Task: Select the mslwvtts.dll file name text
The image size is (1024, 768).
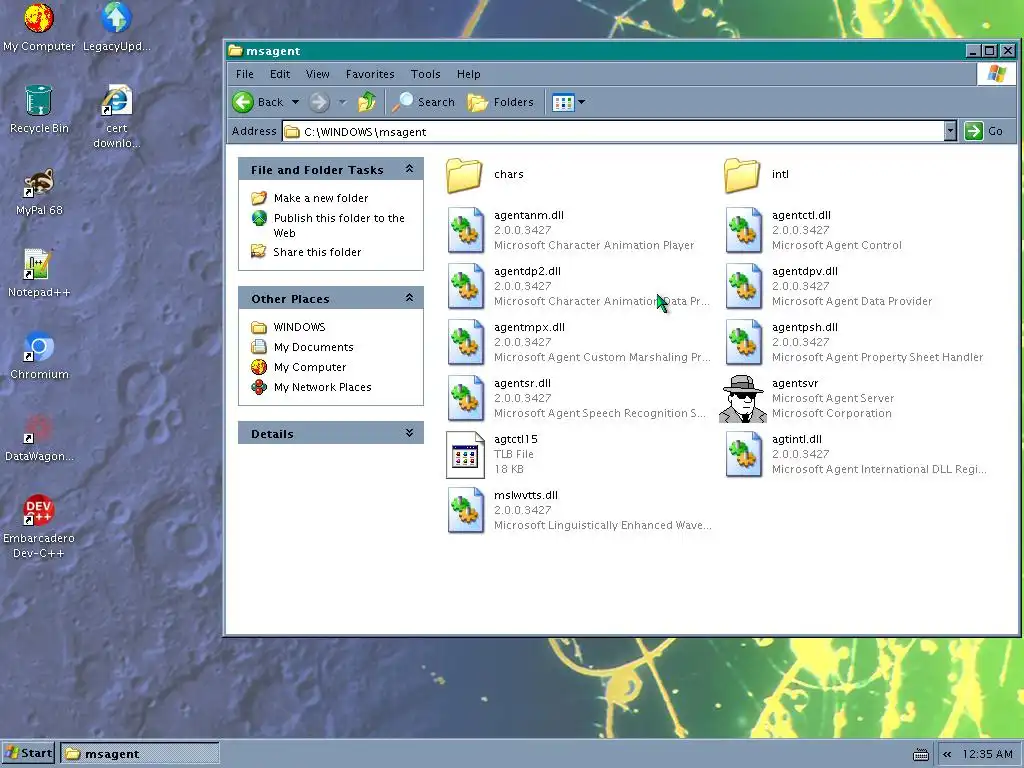Action: click(526, 496)
